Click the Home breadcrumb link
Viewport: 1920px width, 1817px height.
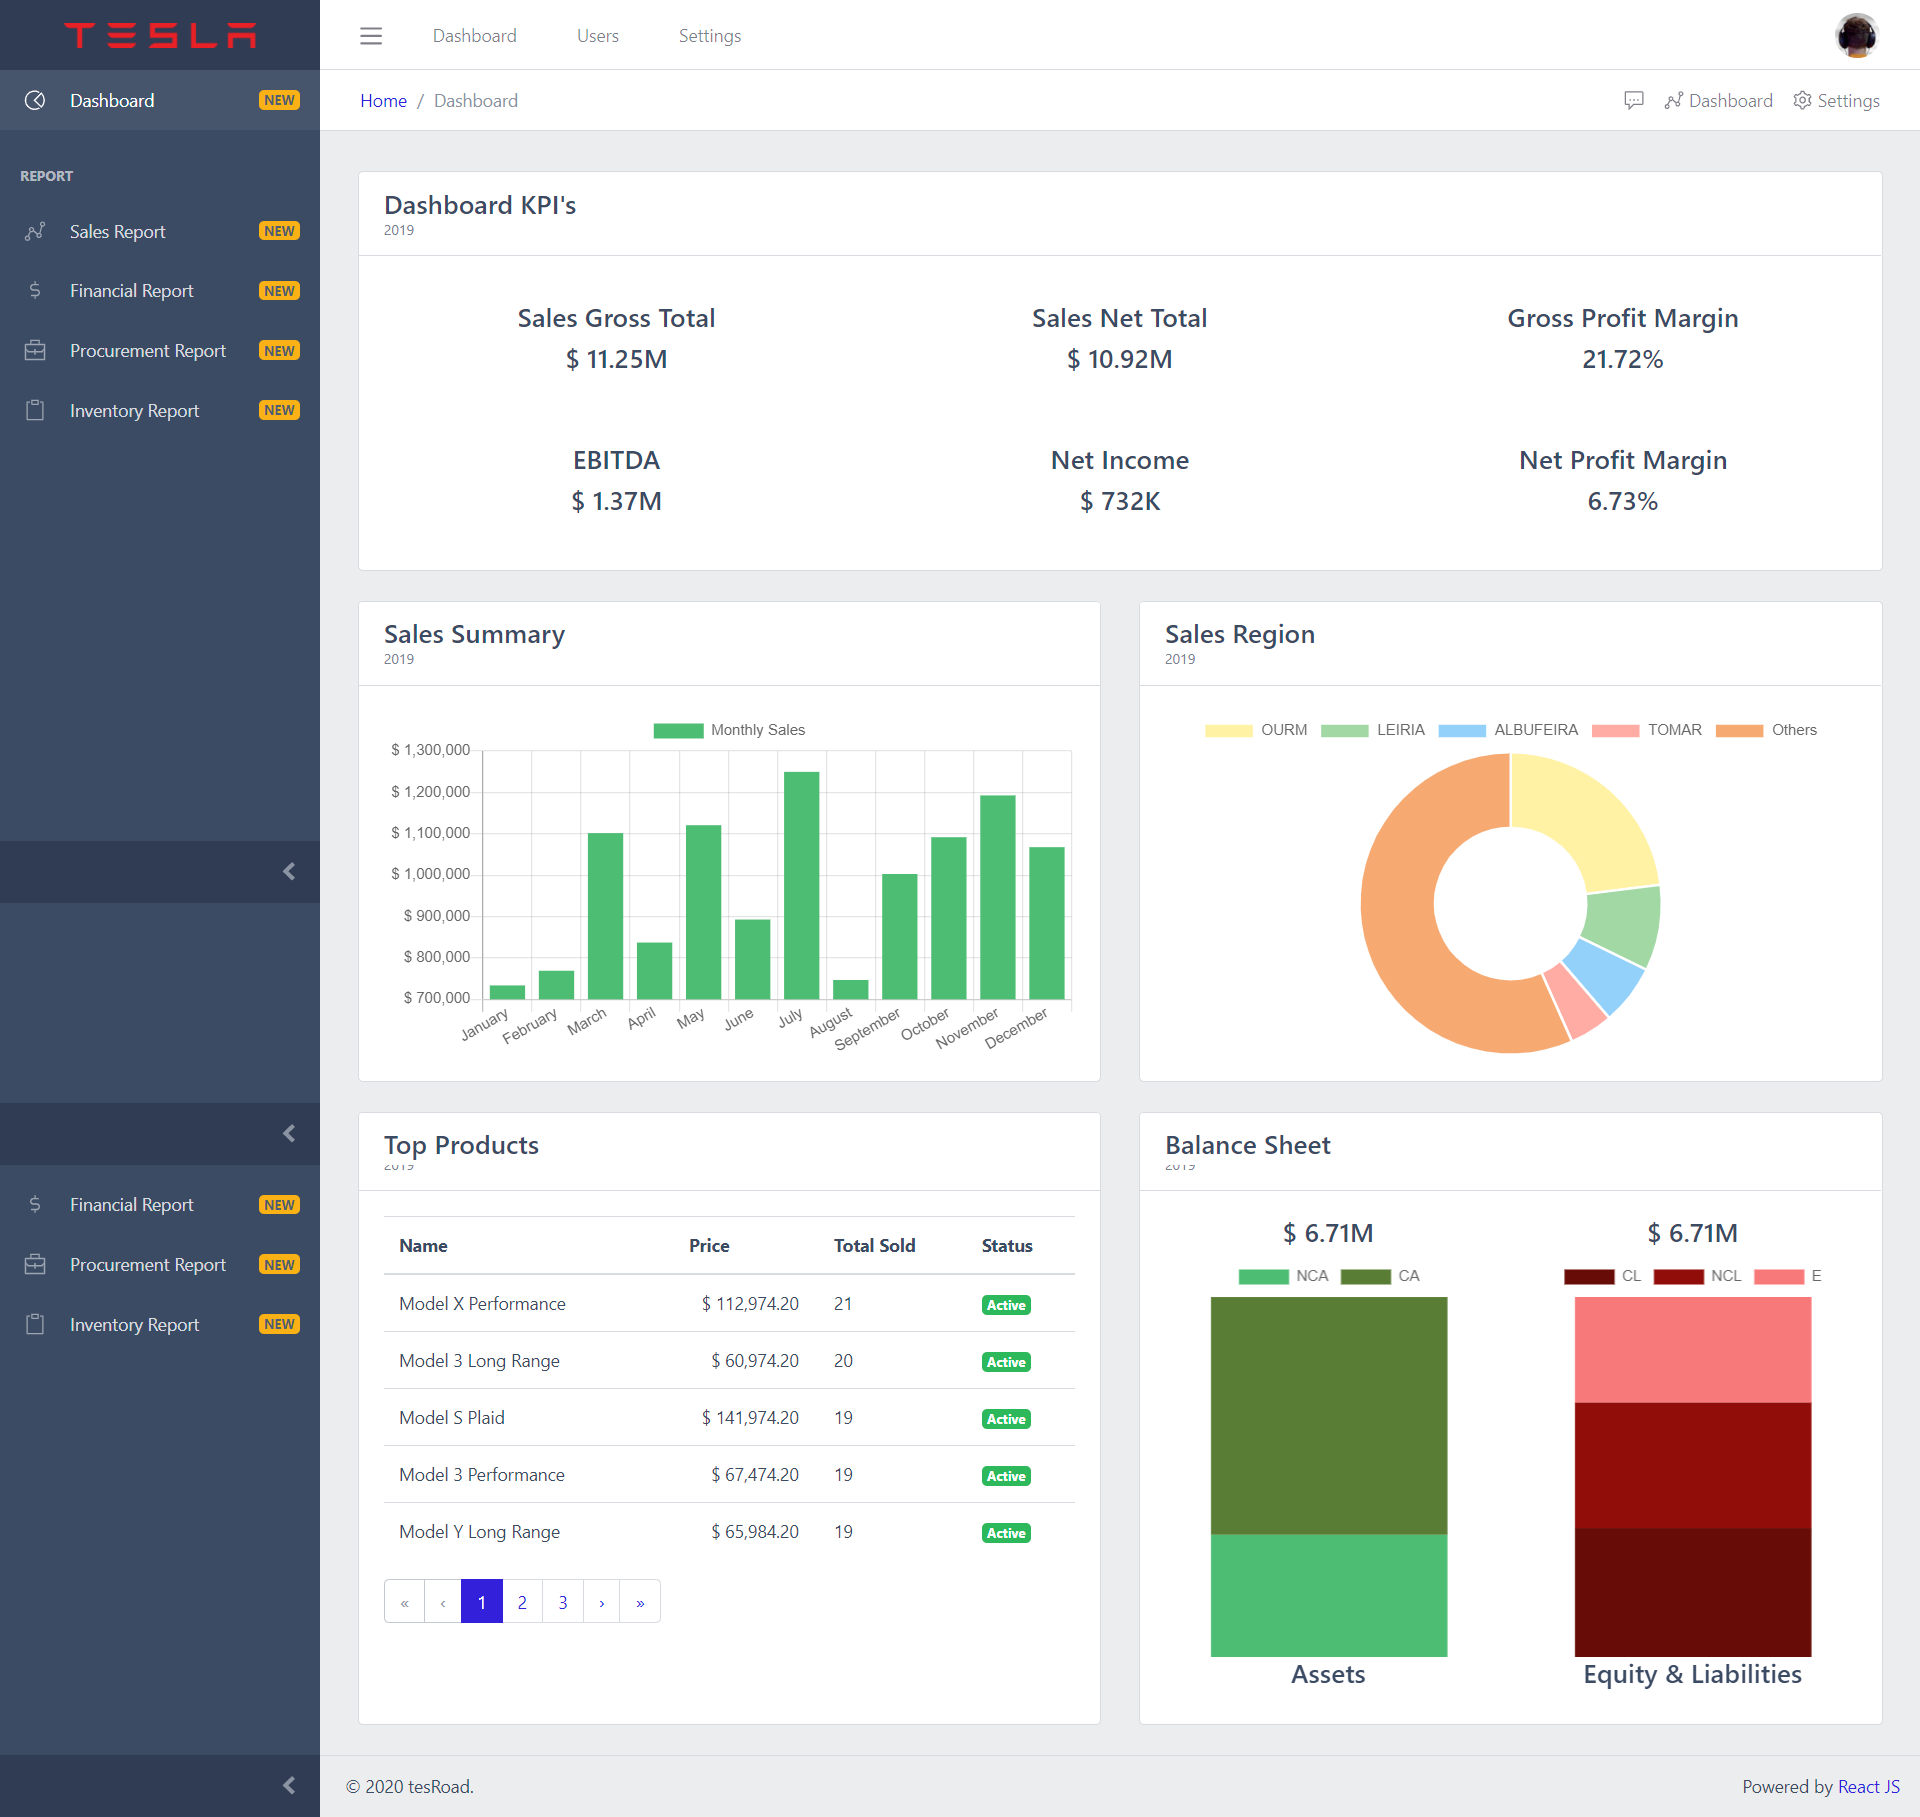(383, 100)
